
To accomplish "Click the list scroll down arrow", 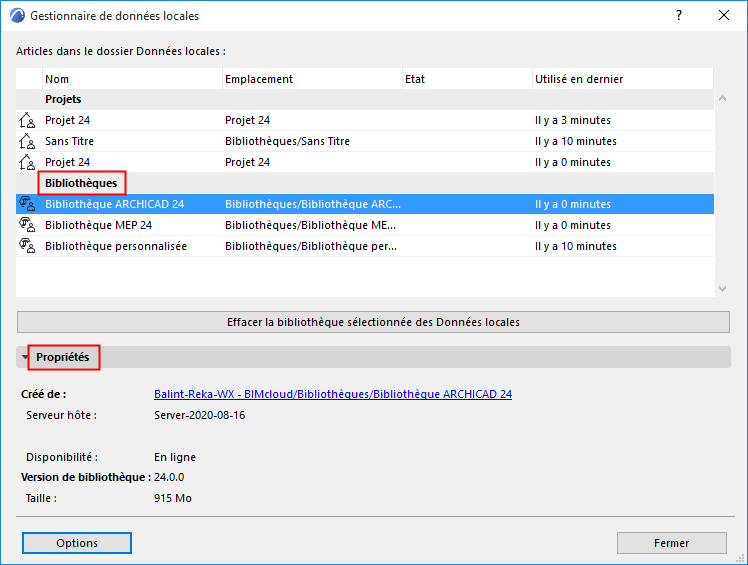I will 722,289.
